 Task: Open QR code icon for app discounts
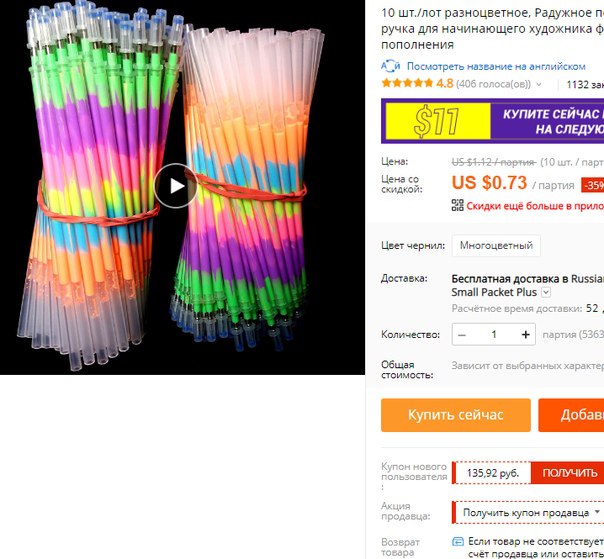pyautogui.click(x=457, y=205)
